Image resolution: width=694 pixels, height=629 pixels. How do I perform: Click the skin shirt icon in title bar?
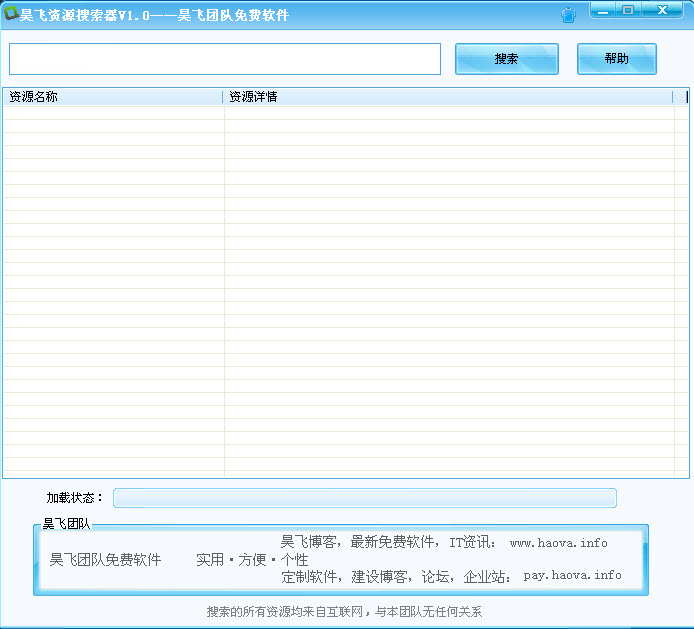click(x=569, y=15)
